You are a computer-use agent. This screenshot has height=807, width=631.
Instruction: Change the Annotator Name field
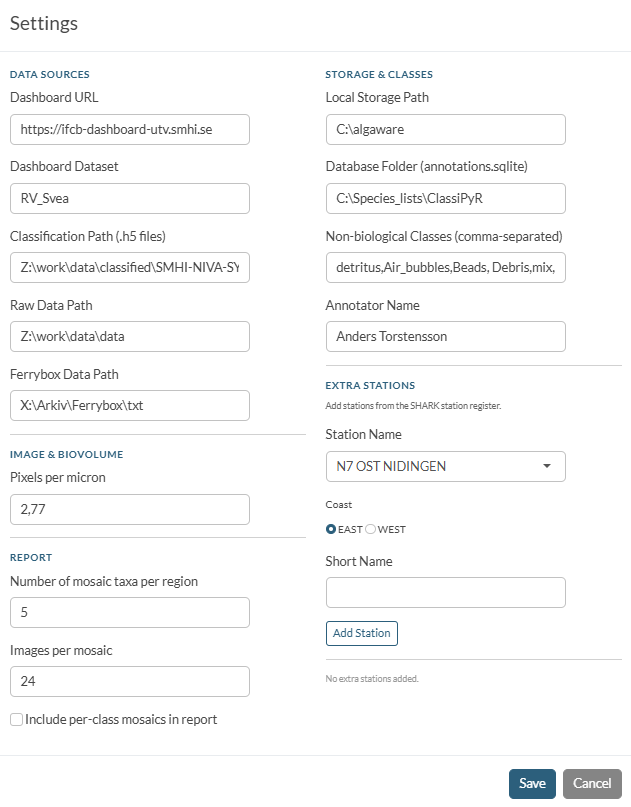pos(445,336)
